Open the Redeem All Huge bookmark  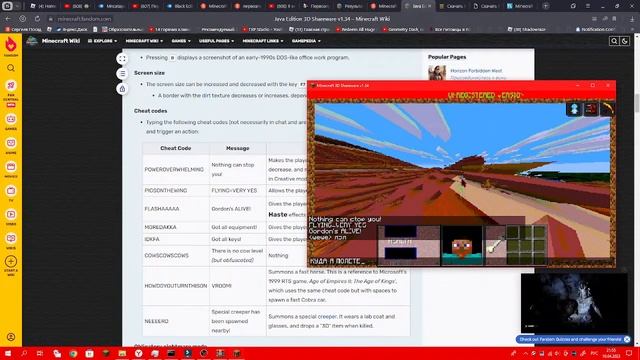[355, 29]
